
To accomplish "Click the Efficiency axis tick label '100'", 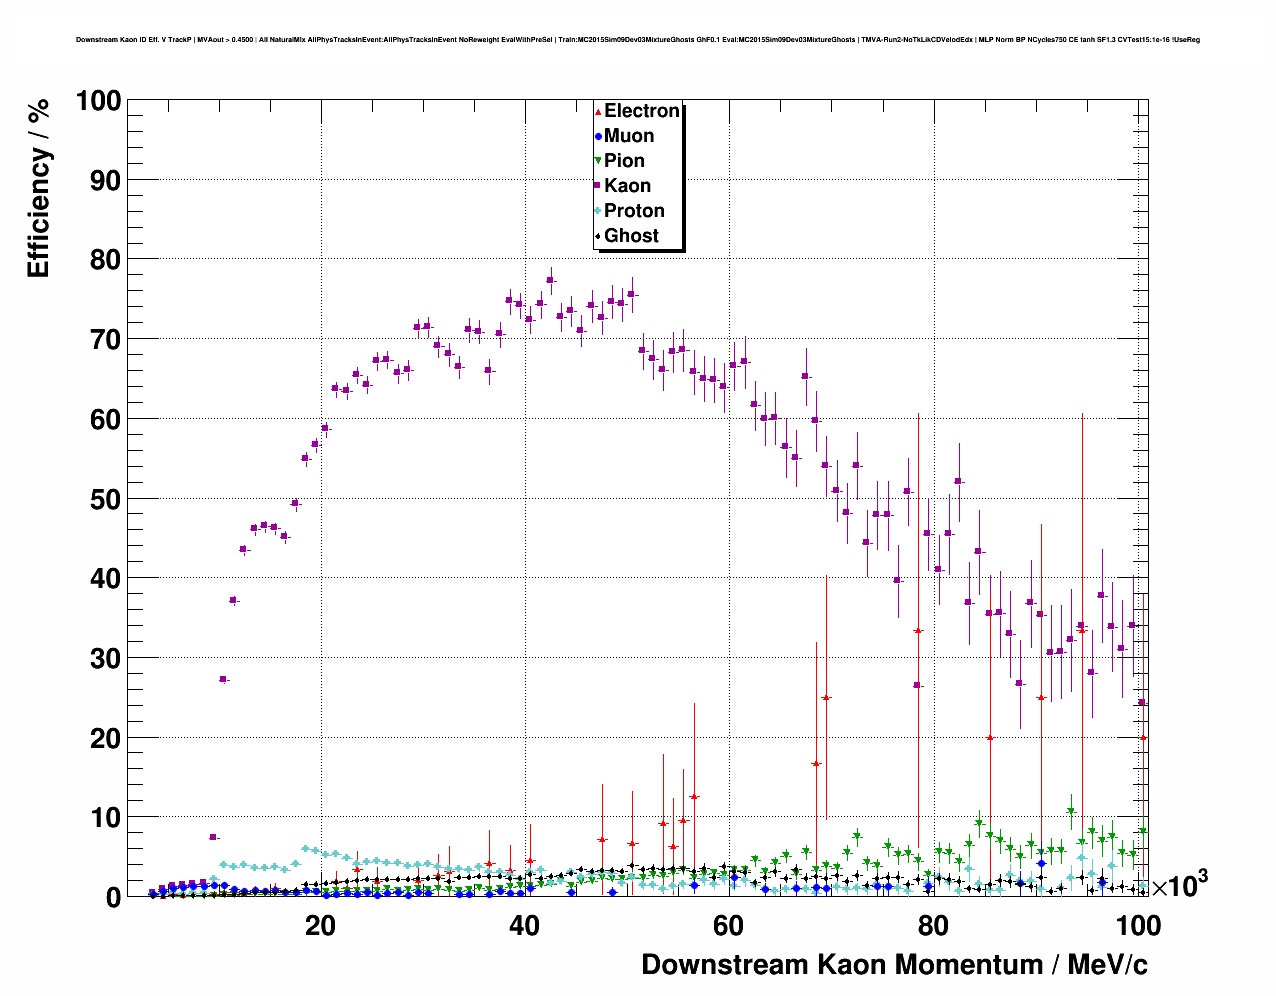I will [x=97, y=101].
